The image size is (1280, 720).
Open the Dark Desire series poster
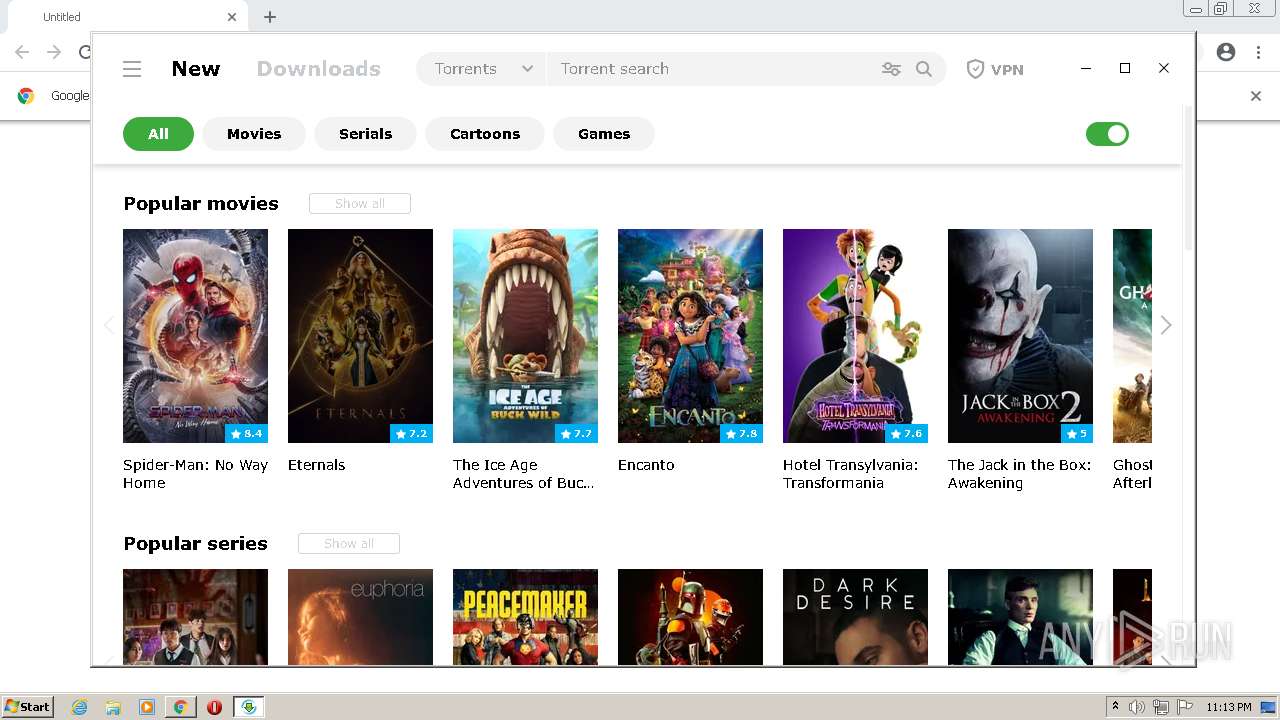[x=855, y=617]
